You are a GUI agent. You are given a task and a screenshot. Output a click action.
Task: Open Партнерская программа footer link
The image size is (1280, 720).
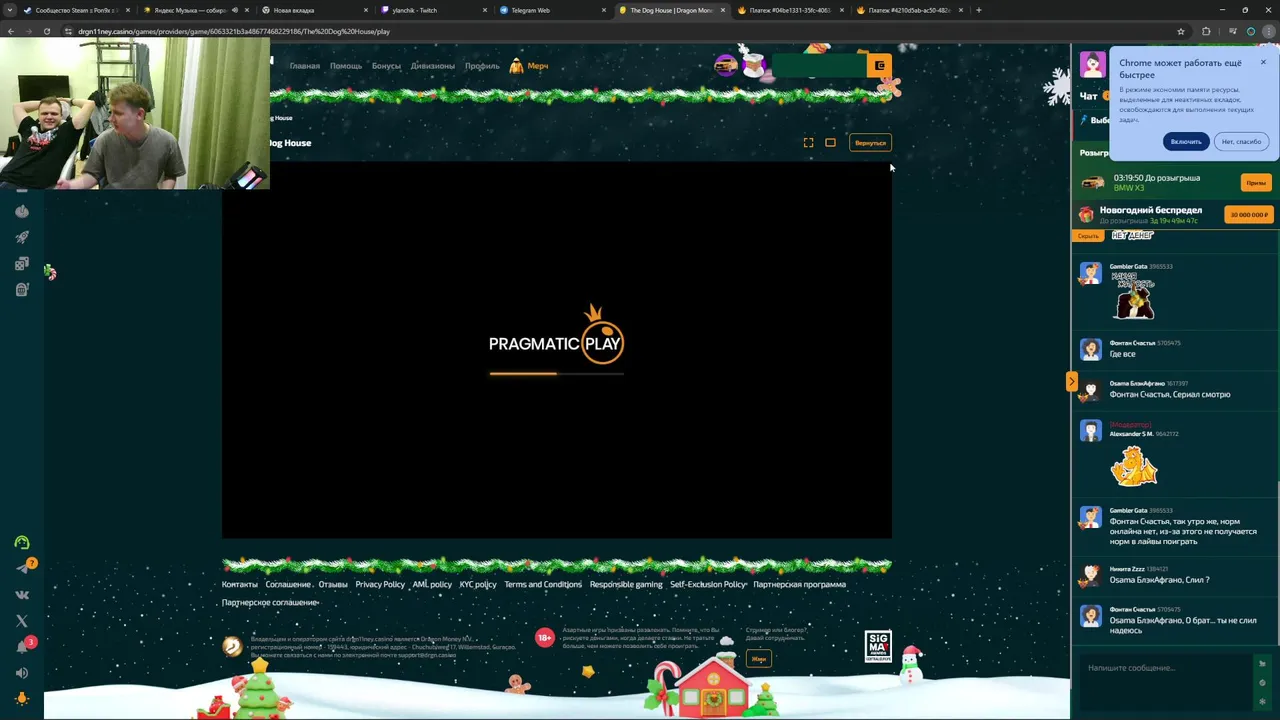(799, 584)
